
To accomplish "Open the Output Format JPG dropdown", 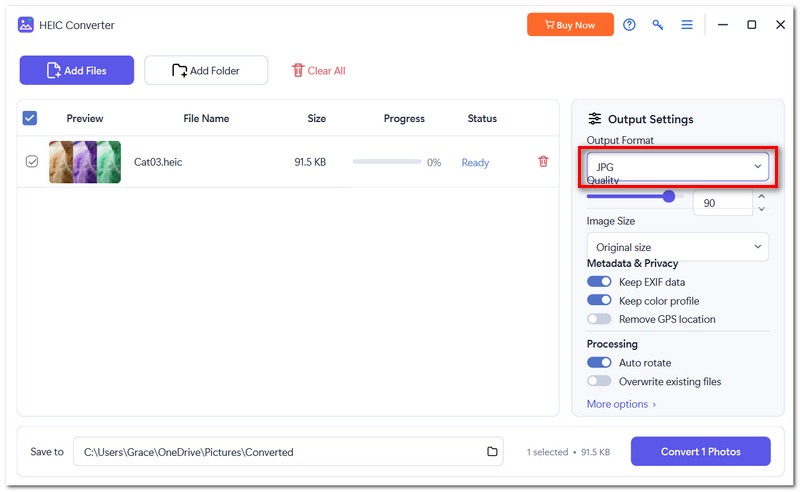I will [678, 166].
